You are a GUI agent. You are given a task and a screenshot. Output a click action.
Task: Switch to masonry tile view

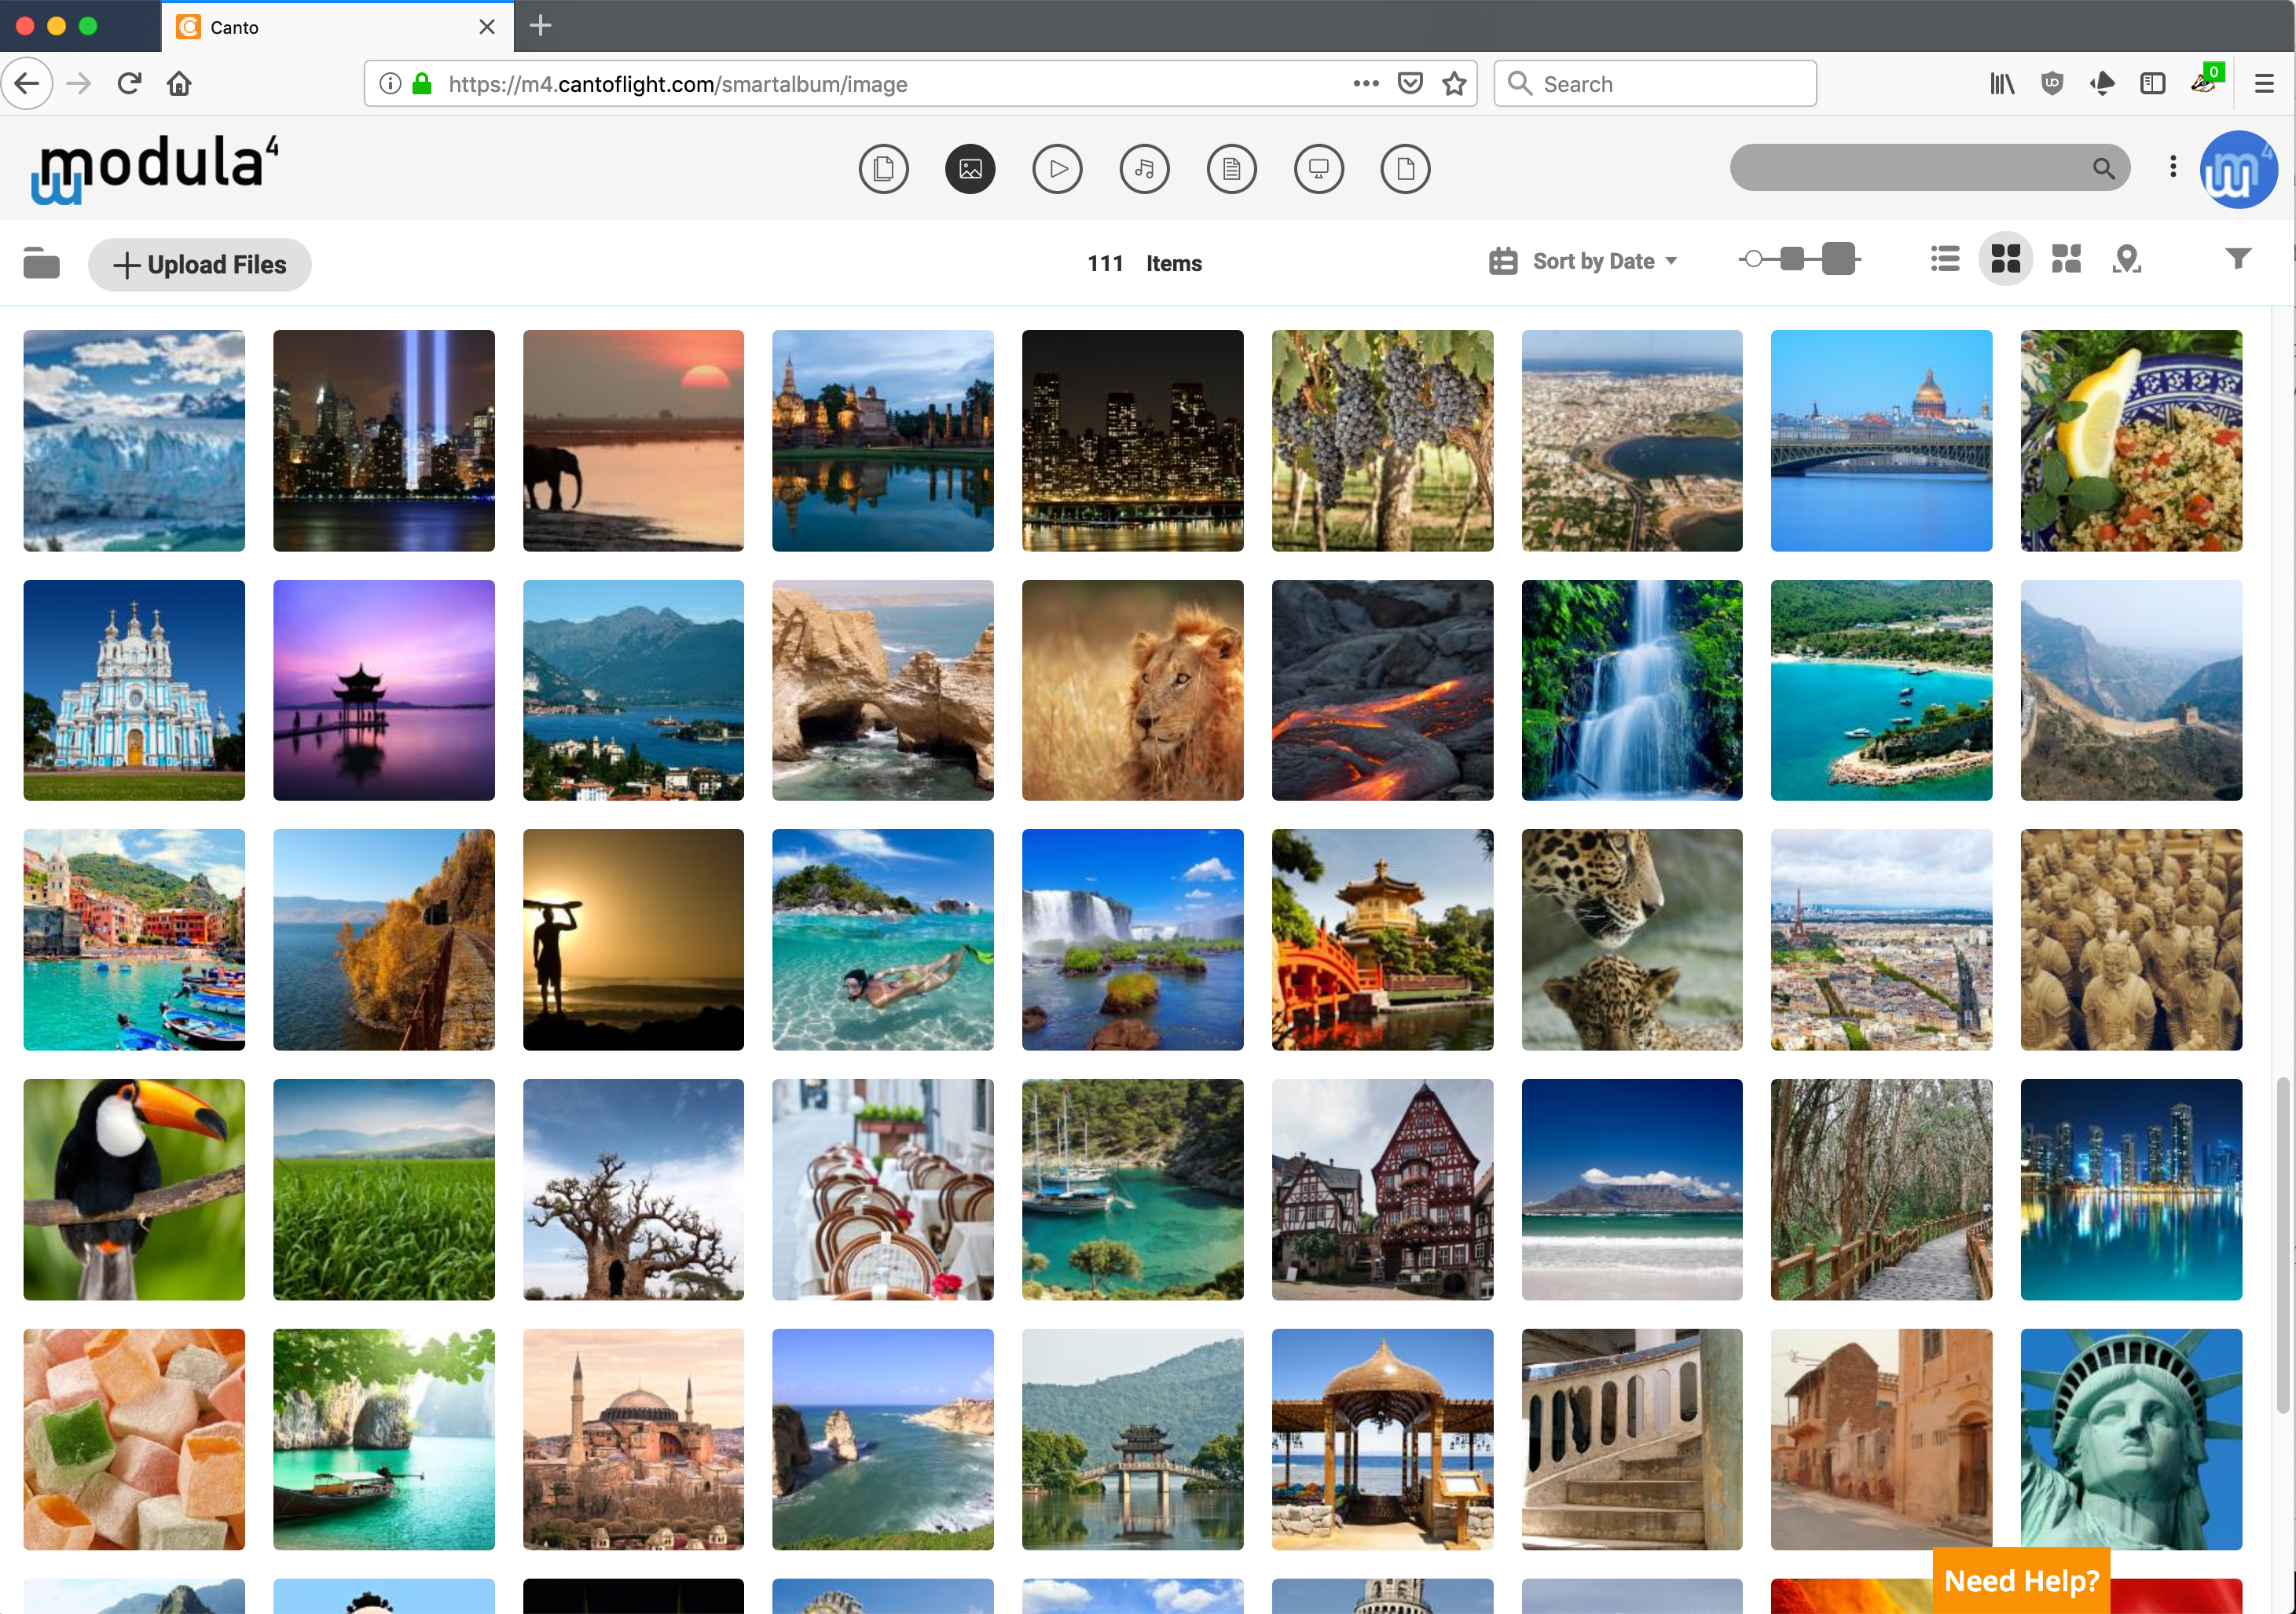[2066, 260]
